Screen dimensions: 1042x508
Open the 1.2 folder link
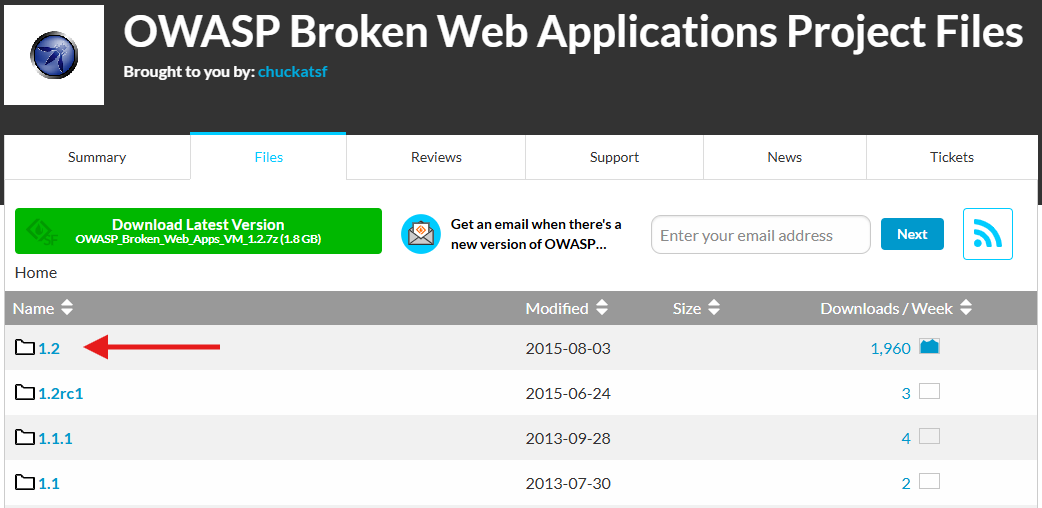point(49,348)
